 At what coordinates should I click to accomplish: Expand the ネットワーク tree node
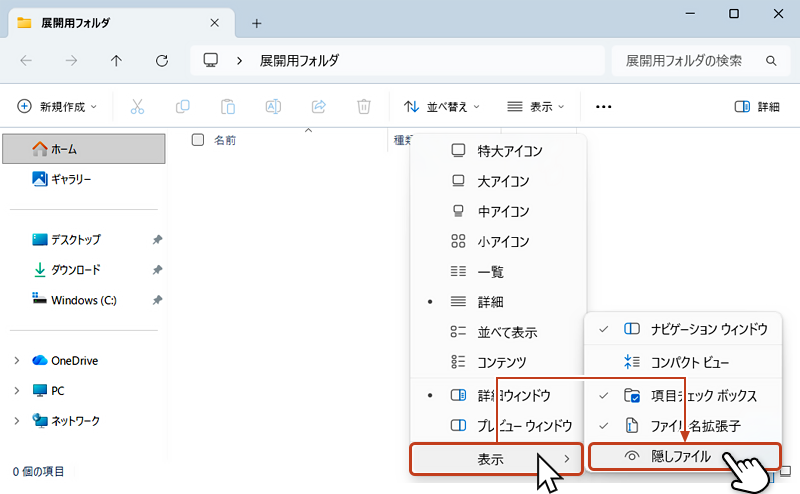pos(17,421)
